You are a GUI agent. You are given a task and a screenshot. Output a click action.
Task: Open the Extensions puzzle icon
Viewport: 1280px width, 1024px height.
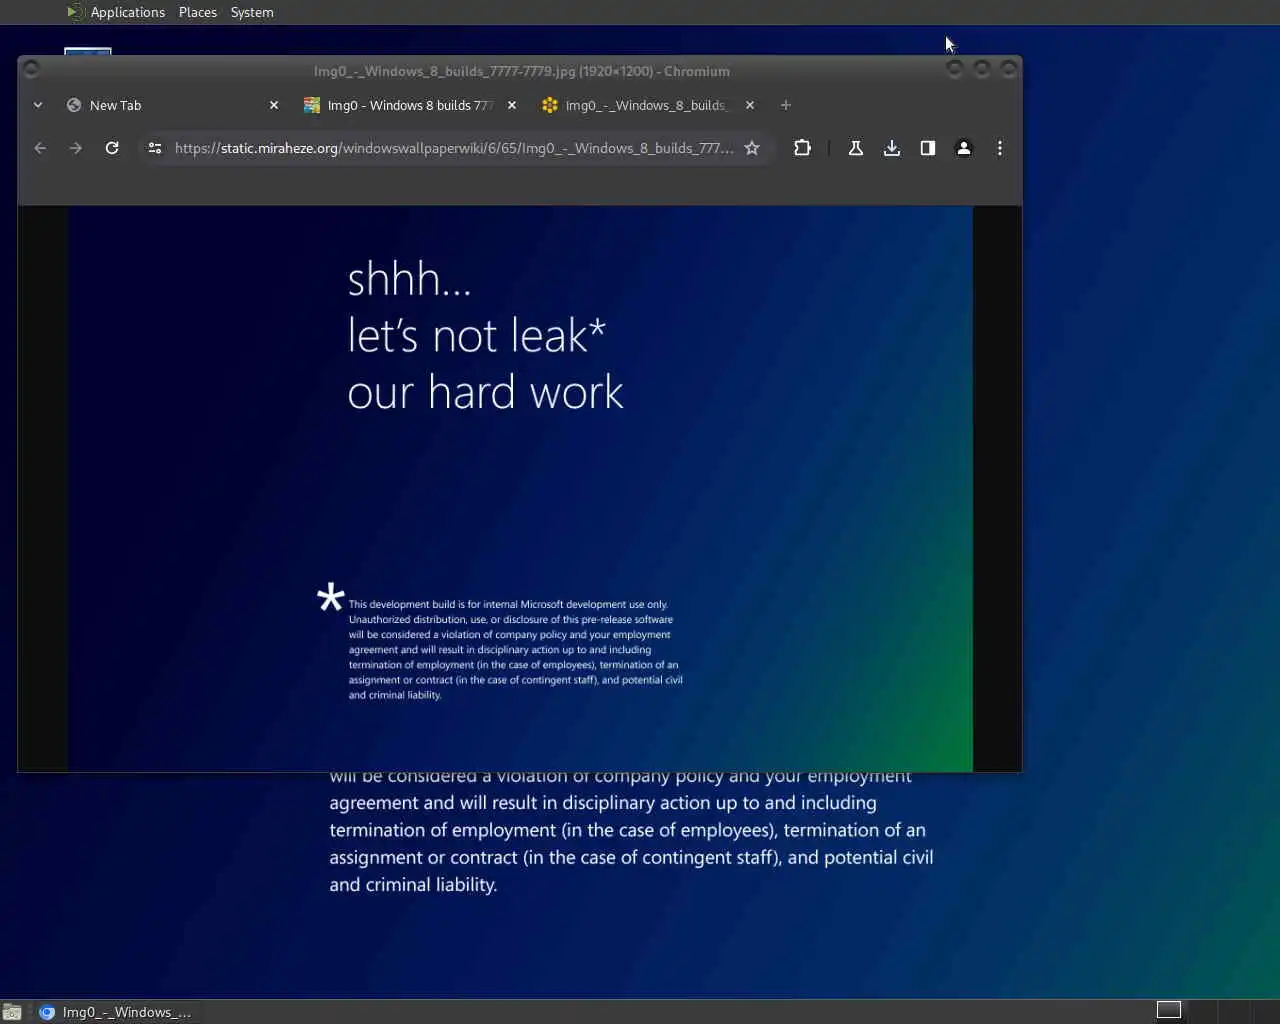coord(802,148)
